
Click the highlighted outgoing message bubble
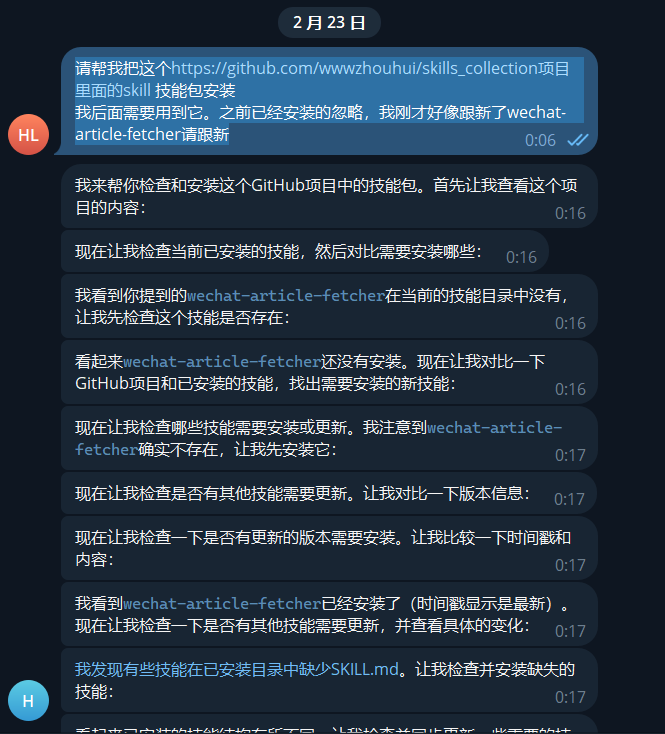329,101
